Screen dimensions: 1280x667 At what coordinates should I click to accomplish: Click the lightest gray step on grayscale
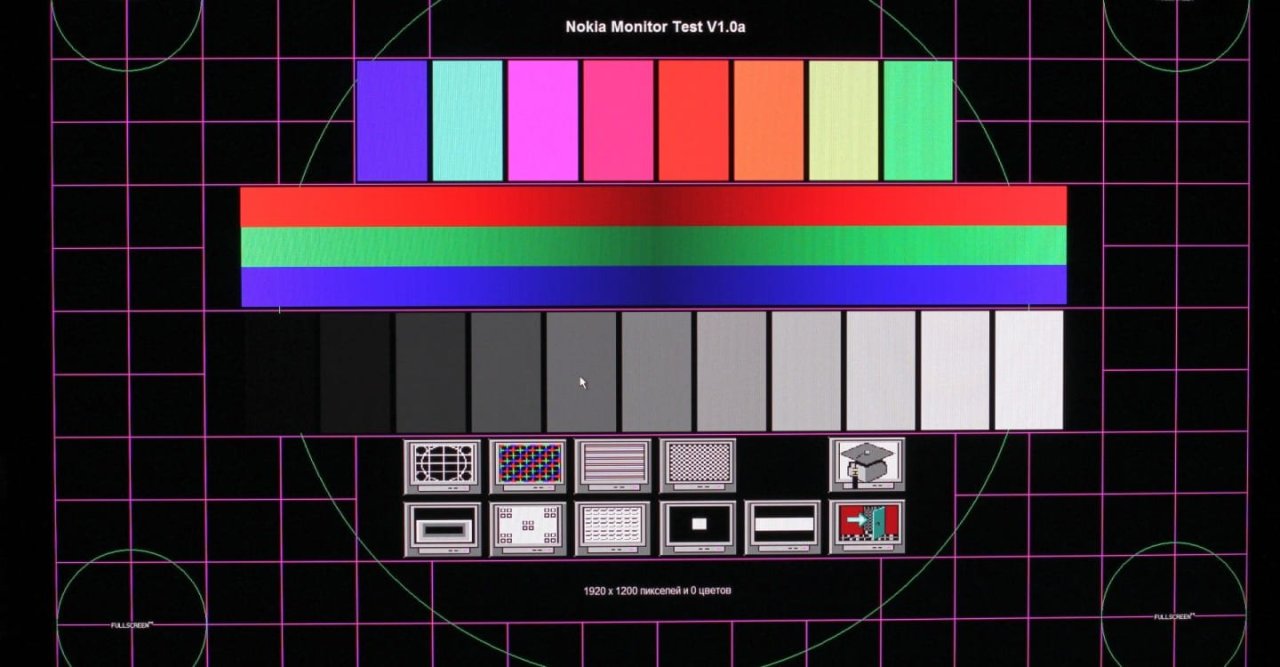[x=1028, y=370]
